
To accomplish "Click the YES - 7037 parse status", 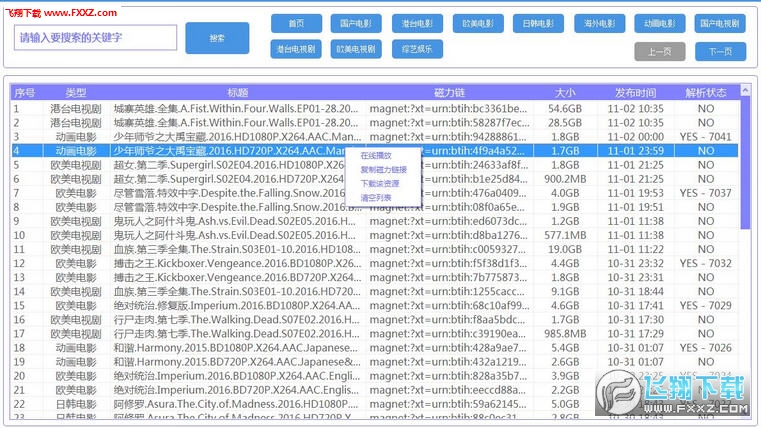I will (x=705, y=193).
